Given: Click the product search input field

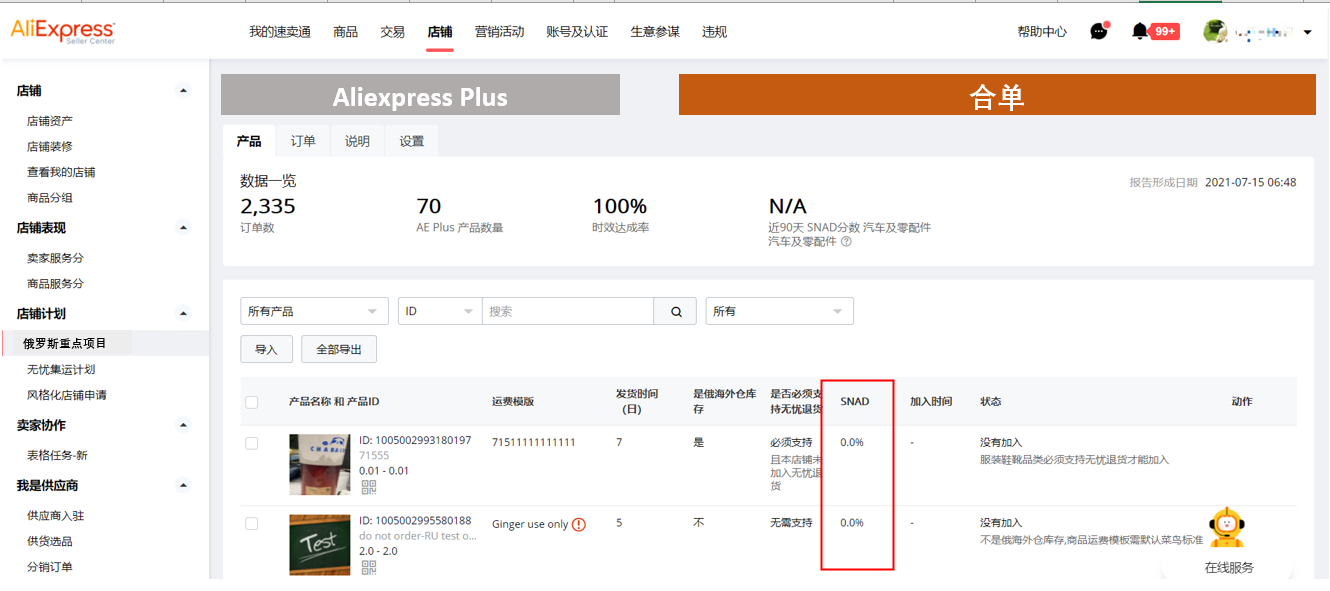Looking at the screenshot, I should [x=568, y=312].
